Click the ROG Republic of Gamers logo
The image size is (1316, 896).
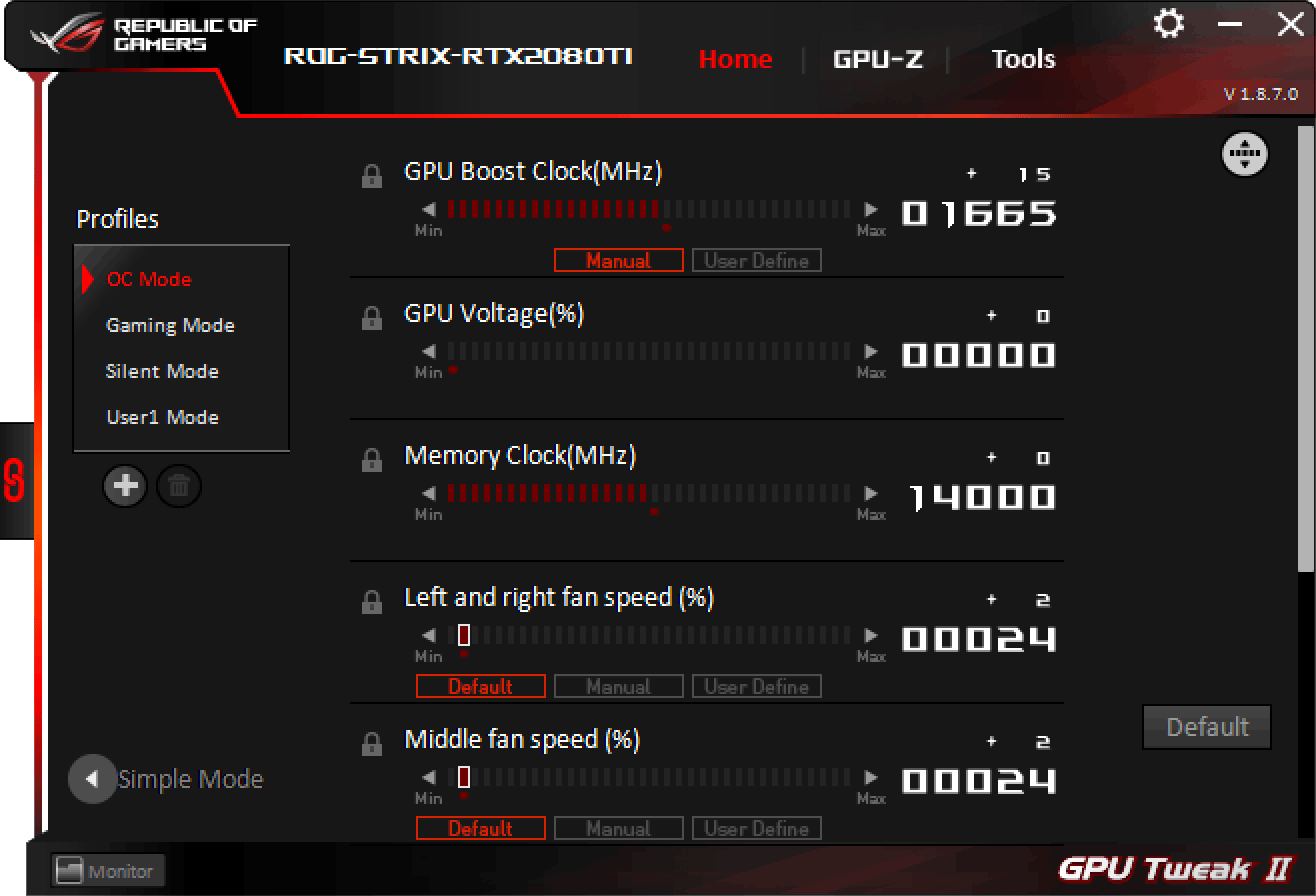[144, 35]
